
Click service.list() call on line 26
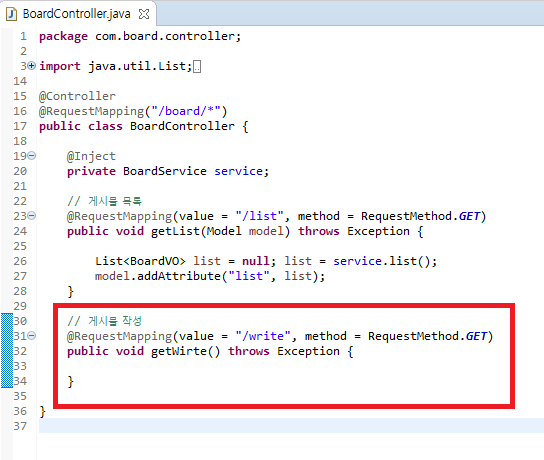click(382, 261)
